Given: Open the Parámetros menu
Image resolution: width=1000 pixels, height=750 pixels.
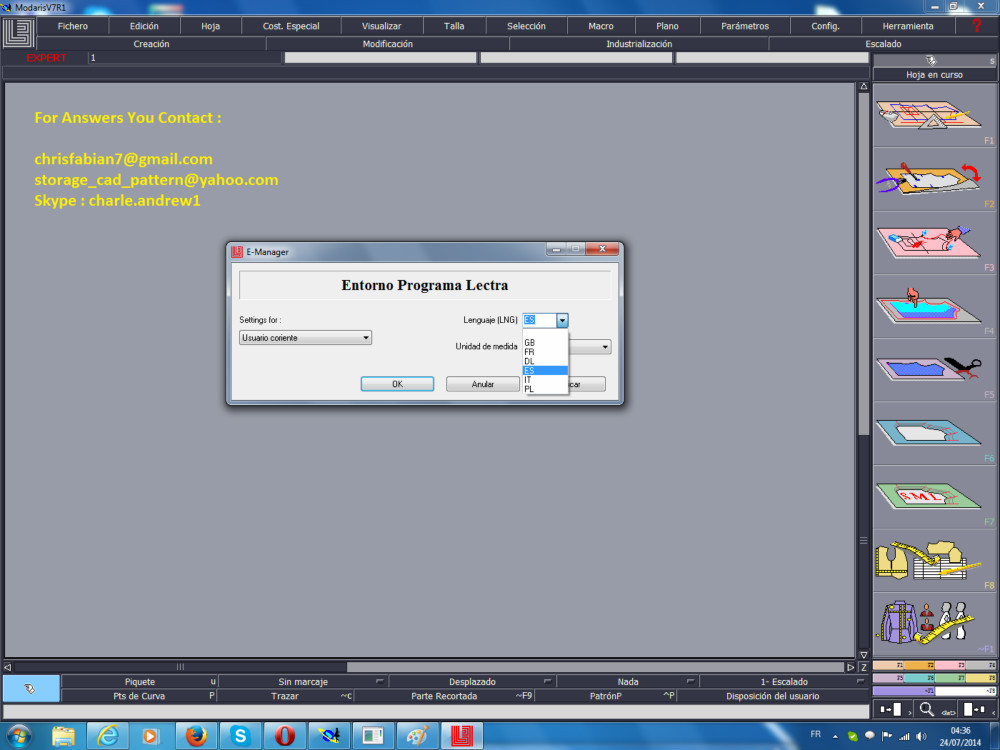Looking at the screenshot, I should tap(745, 26).
